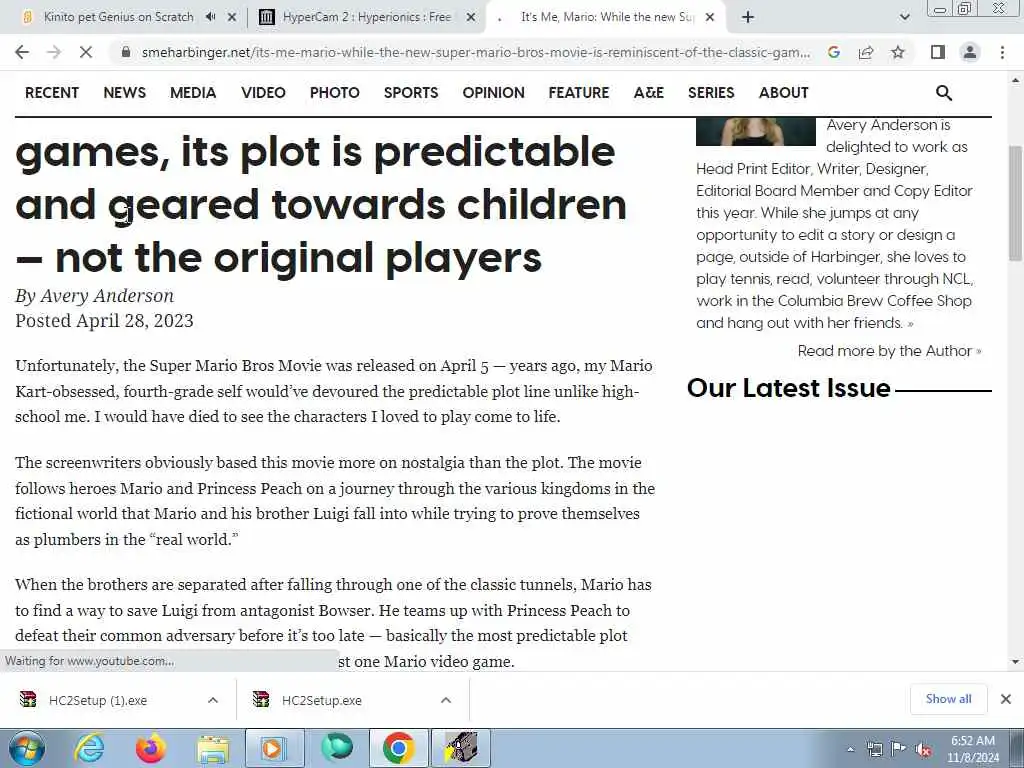
Task: Open the RECENT menu item
Action: click(x=52, y=93)
